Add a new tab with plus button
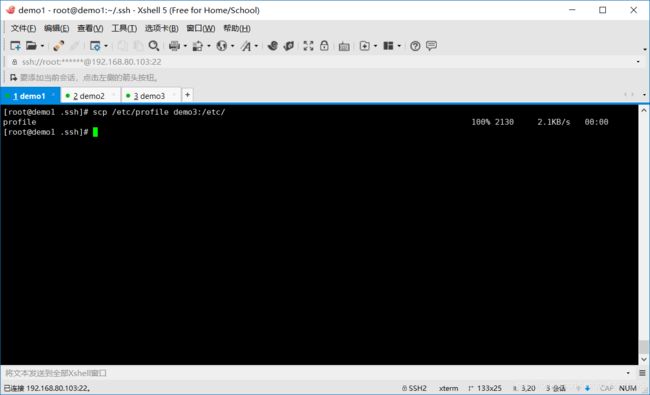 point(187,95)
